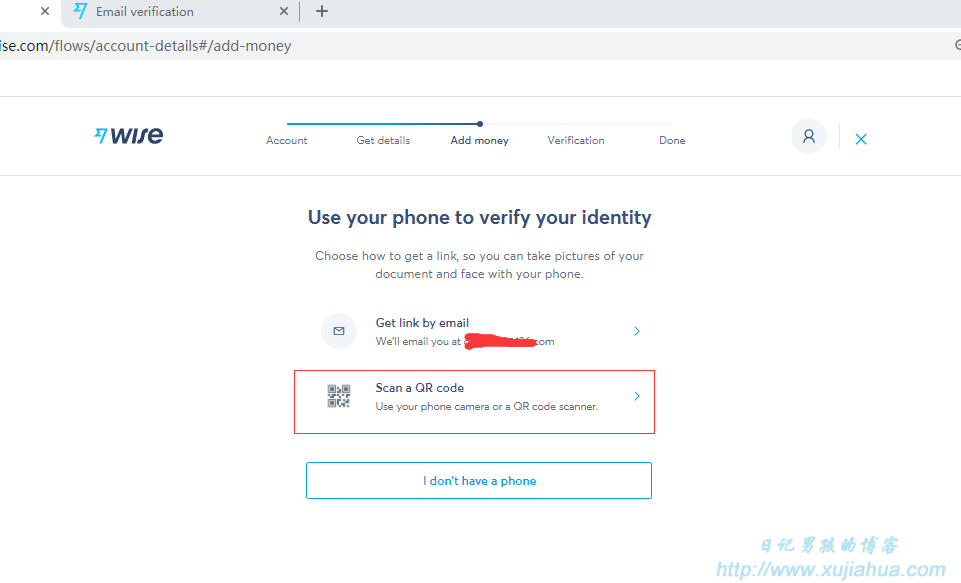
Task: Go to the Account step
Action: pos(286,140)
